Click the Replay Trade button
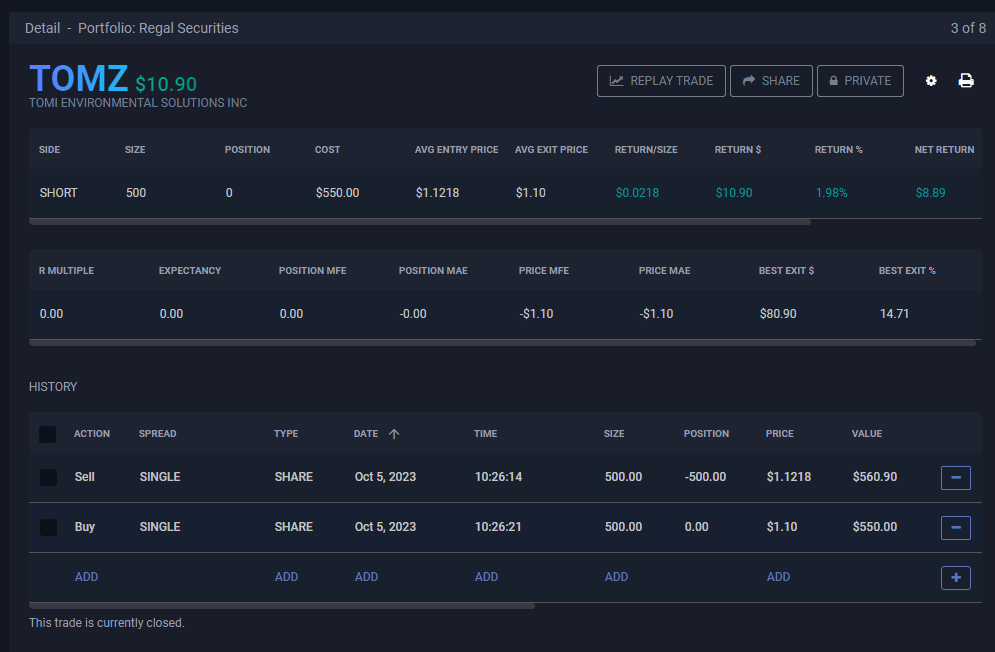 tap(661, 81)
